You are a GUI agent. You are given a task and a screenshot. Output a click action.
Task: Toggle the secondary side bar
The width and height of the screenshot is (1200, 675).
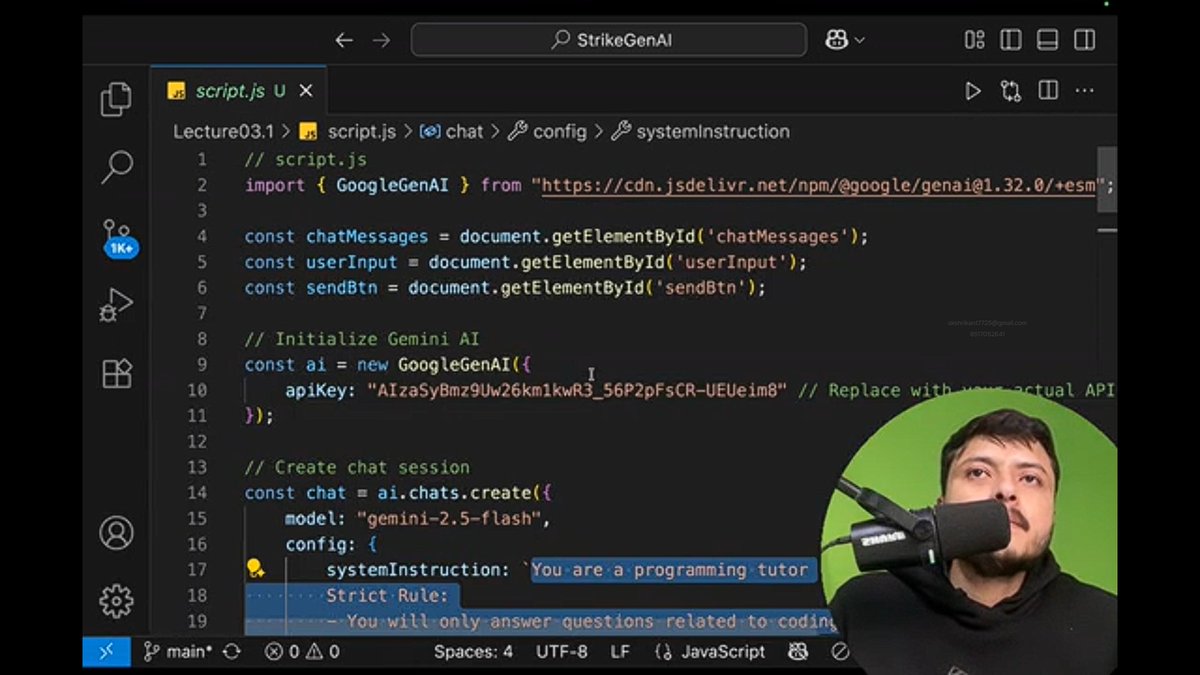pyautogui.click(x=1084, y=40)
